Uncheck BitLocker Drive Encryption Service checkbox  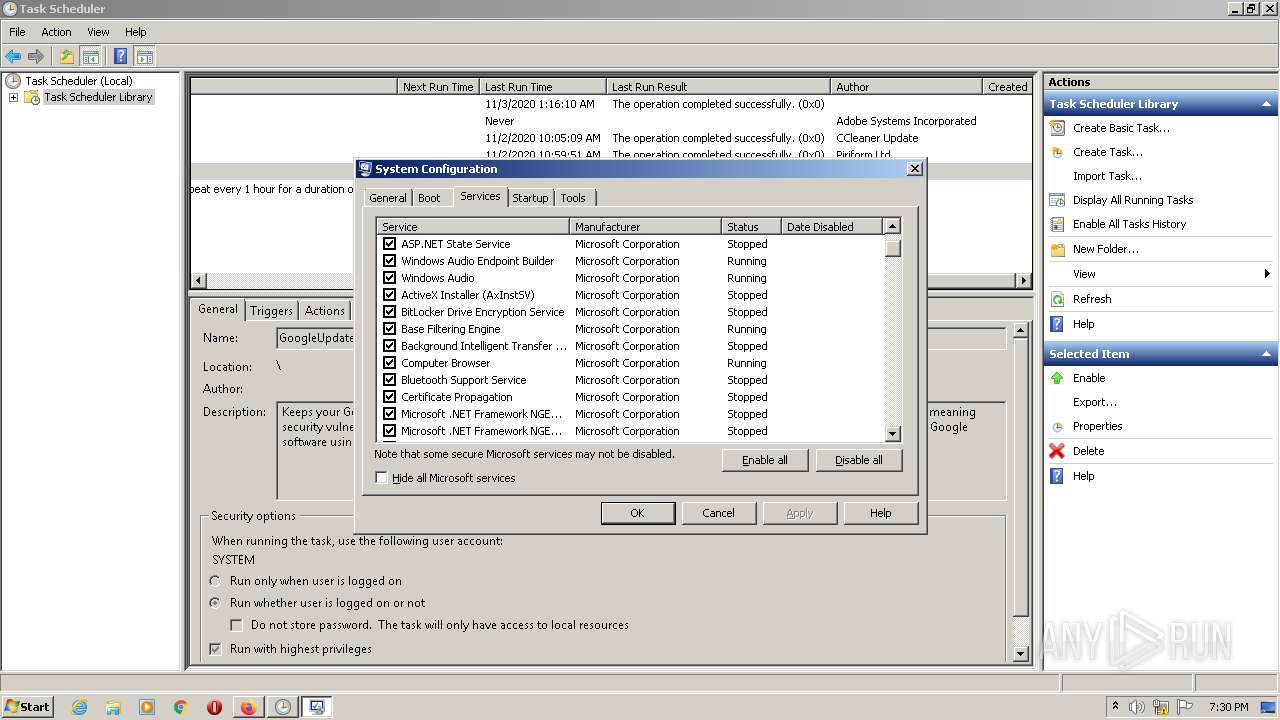coord(390,312)
